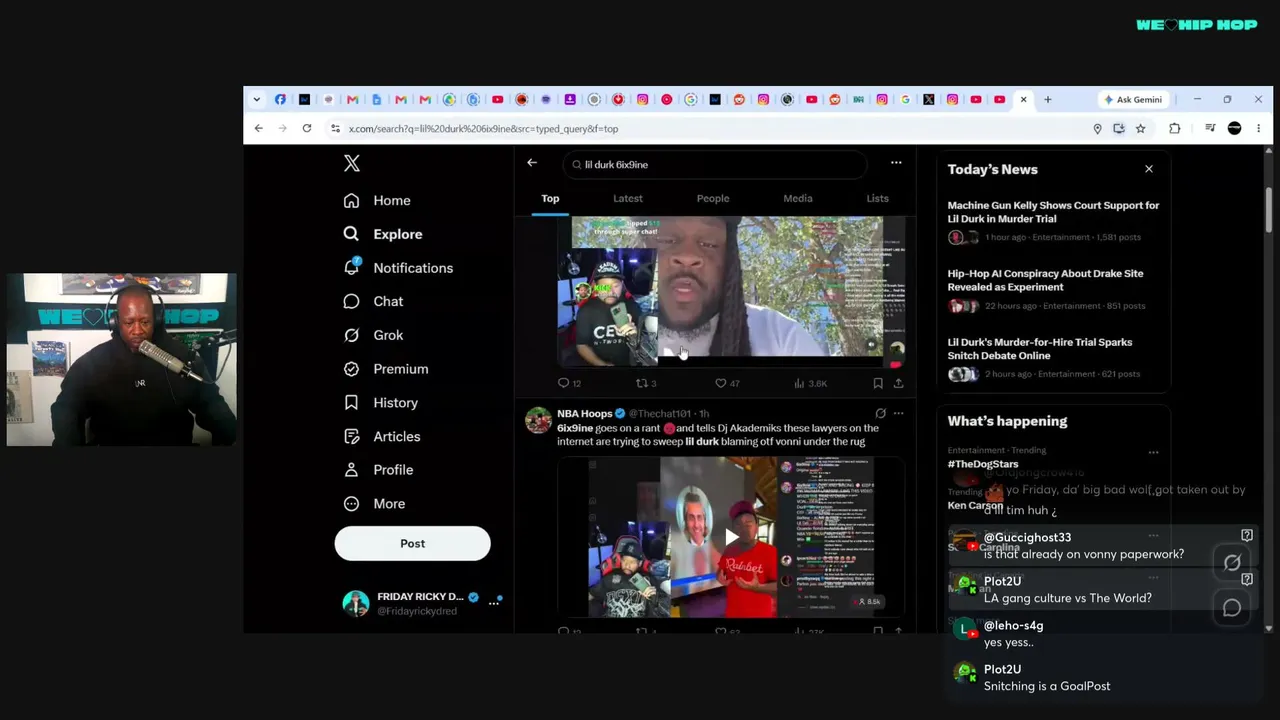Screen dimensions: 1280x720
Task: Open Notifications in the sidebar
Action: coord(398,268)
